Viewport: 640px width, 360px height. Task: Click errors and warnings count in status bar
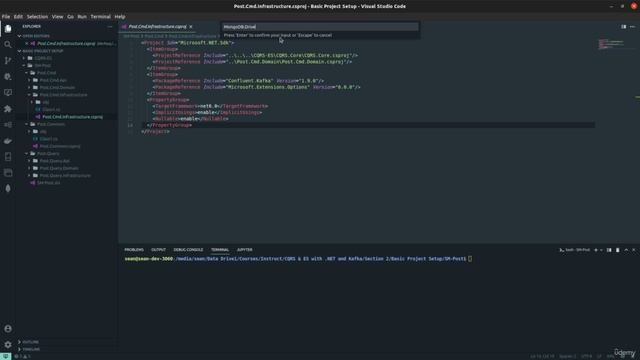coord(23,356)
